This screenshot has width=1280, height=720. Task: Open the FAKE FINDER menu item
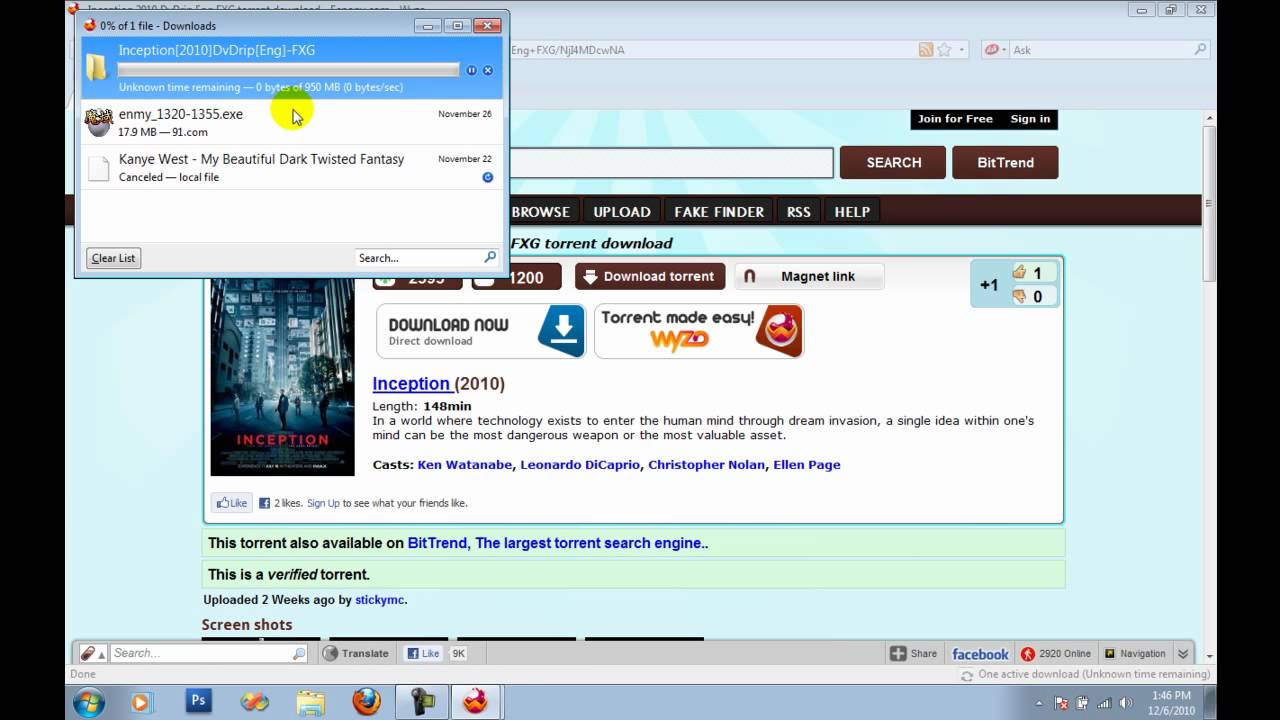[719, 211]
